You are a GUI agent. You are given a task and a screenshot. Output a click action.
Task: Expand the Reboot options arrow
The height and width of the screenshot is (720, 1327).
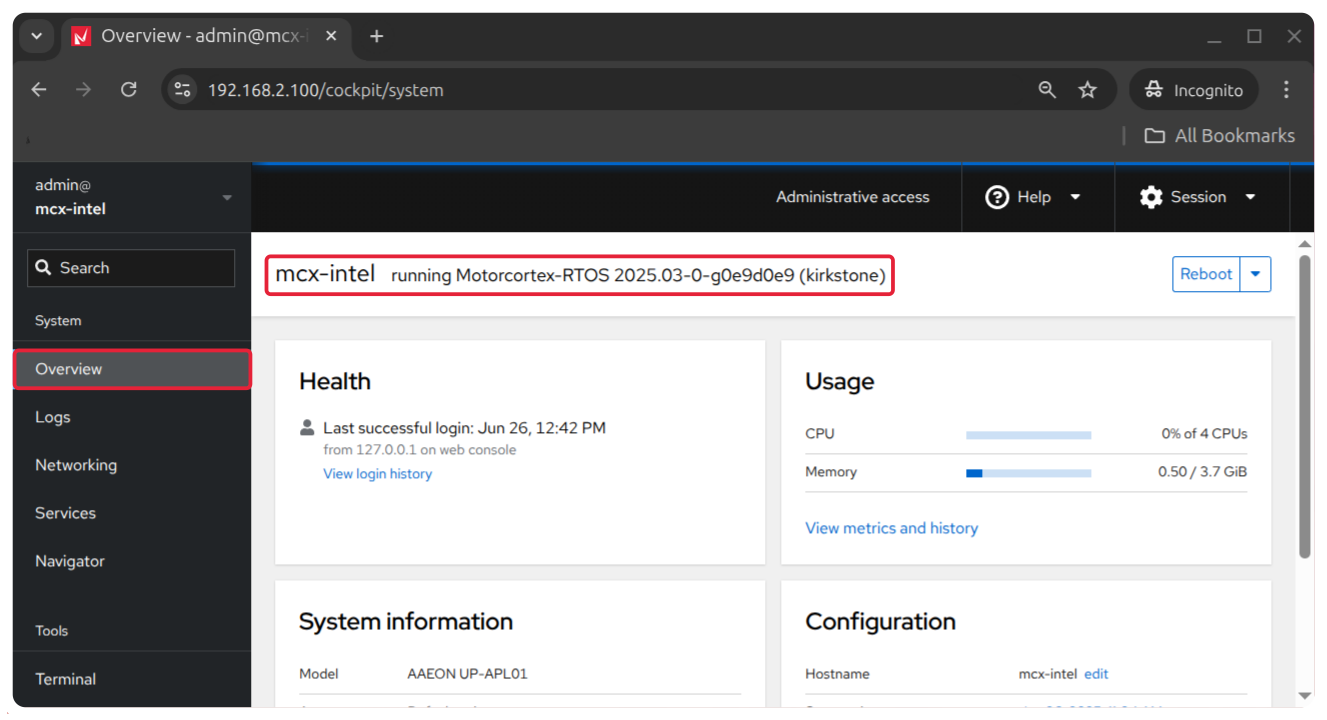[1255, 274]
